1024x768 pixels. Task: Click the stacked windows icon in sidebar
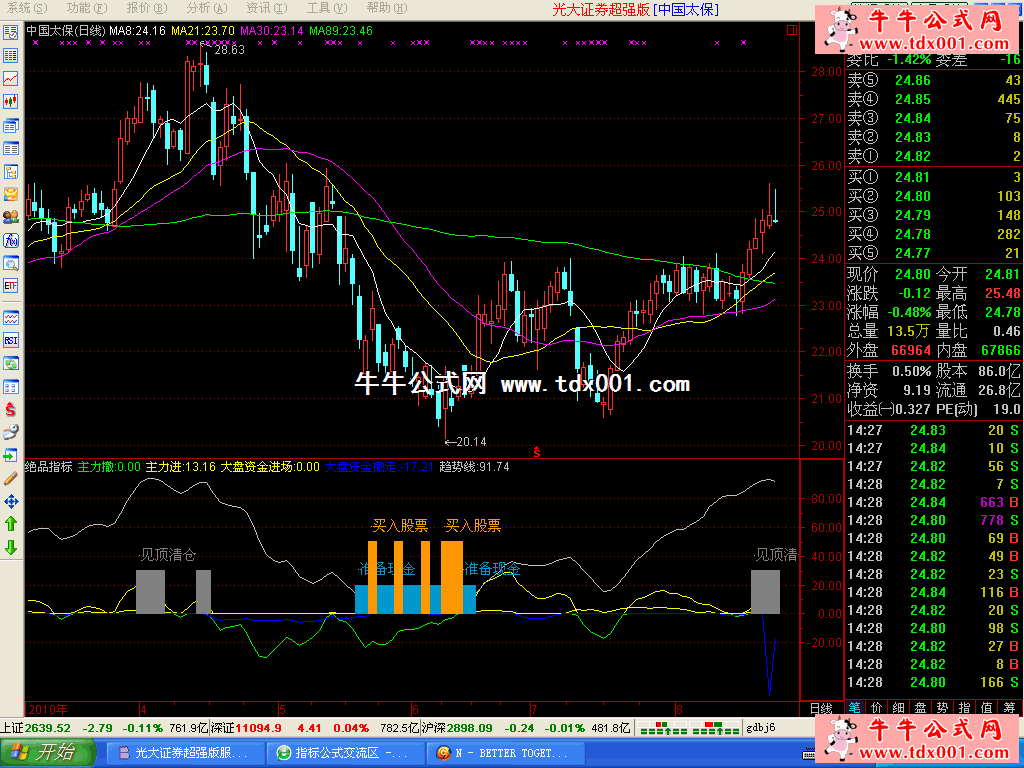[10, 125]
